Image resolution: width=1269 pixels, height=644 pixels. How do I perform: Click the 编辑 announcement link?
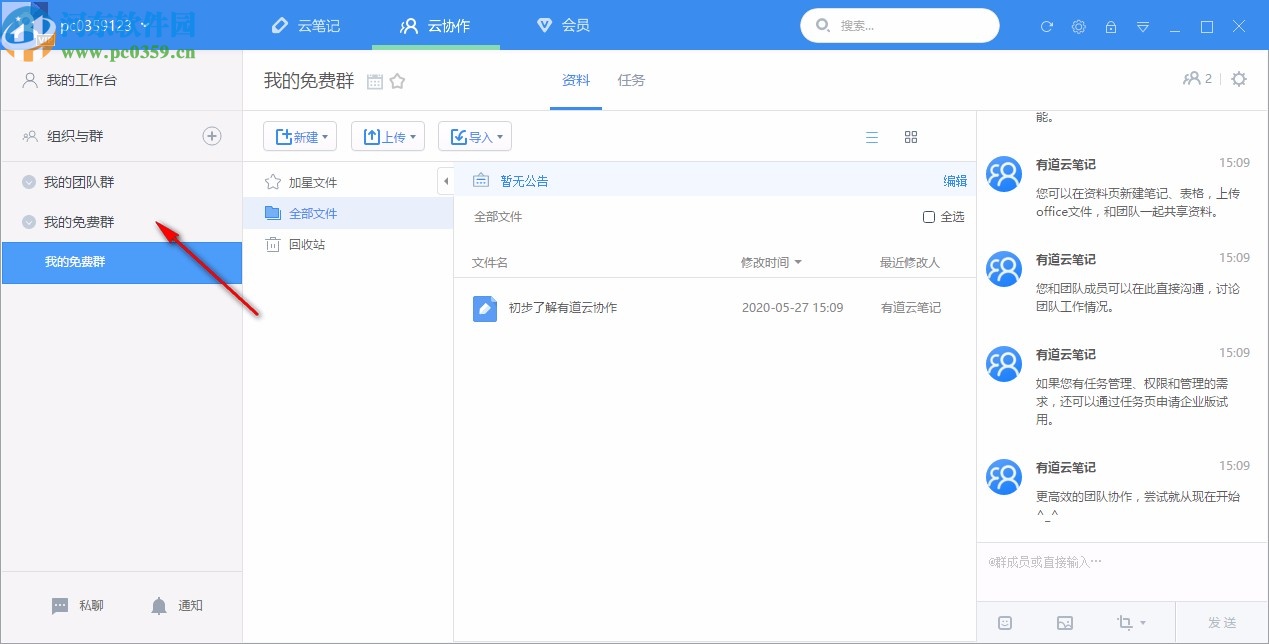point(955,181)
